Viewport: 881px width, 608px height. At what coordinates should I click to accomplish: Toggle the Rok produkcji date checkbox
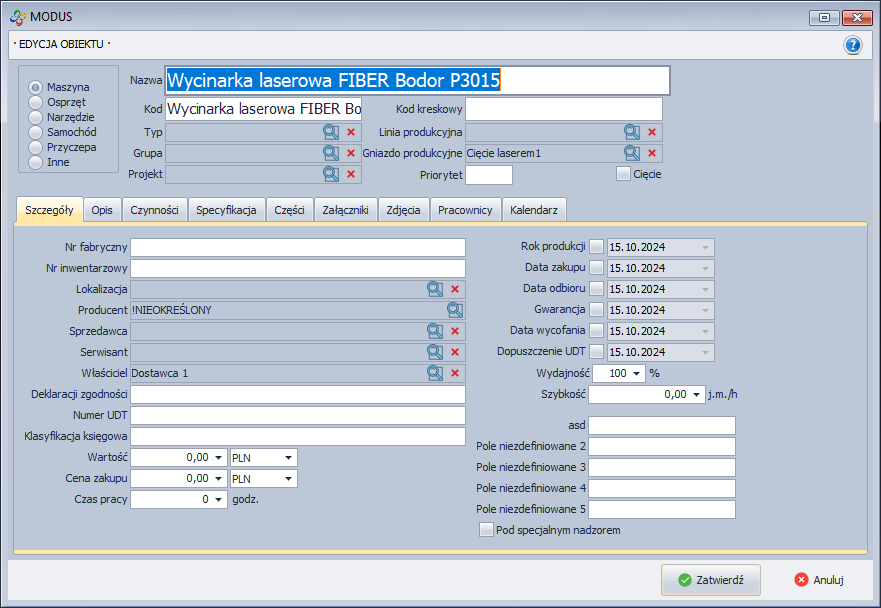(x=596, y=247)
